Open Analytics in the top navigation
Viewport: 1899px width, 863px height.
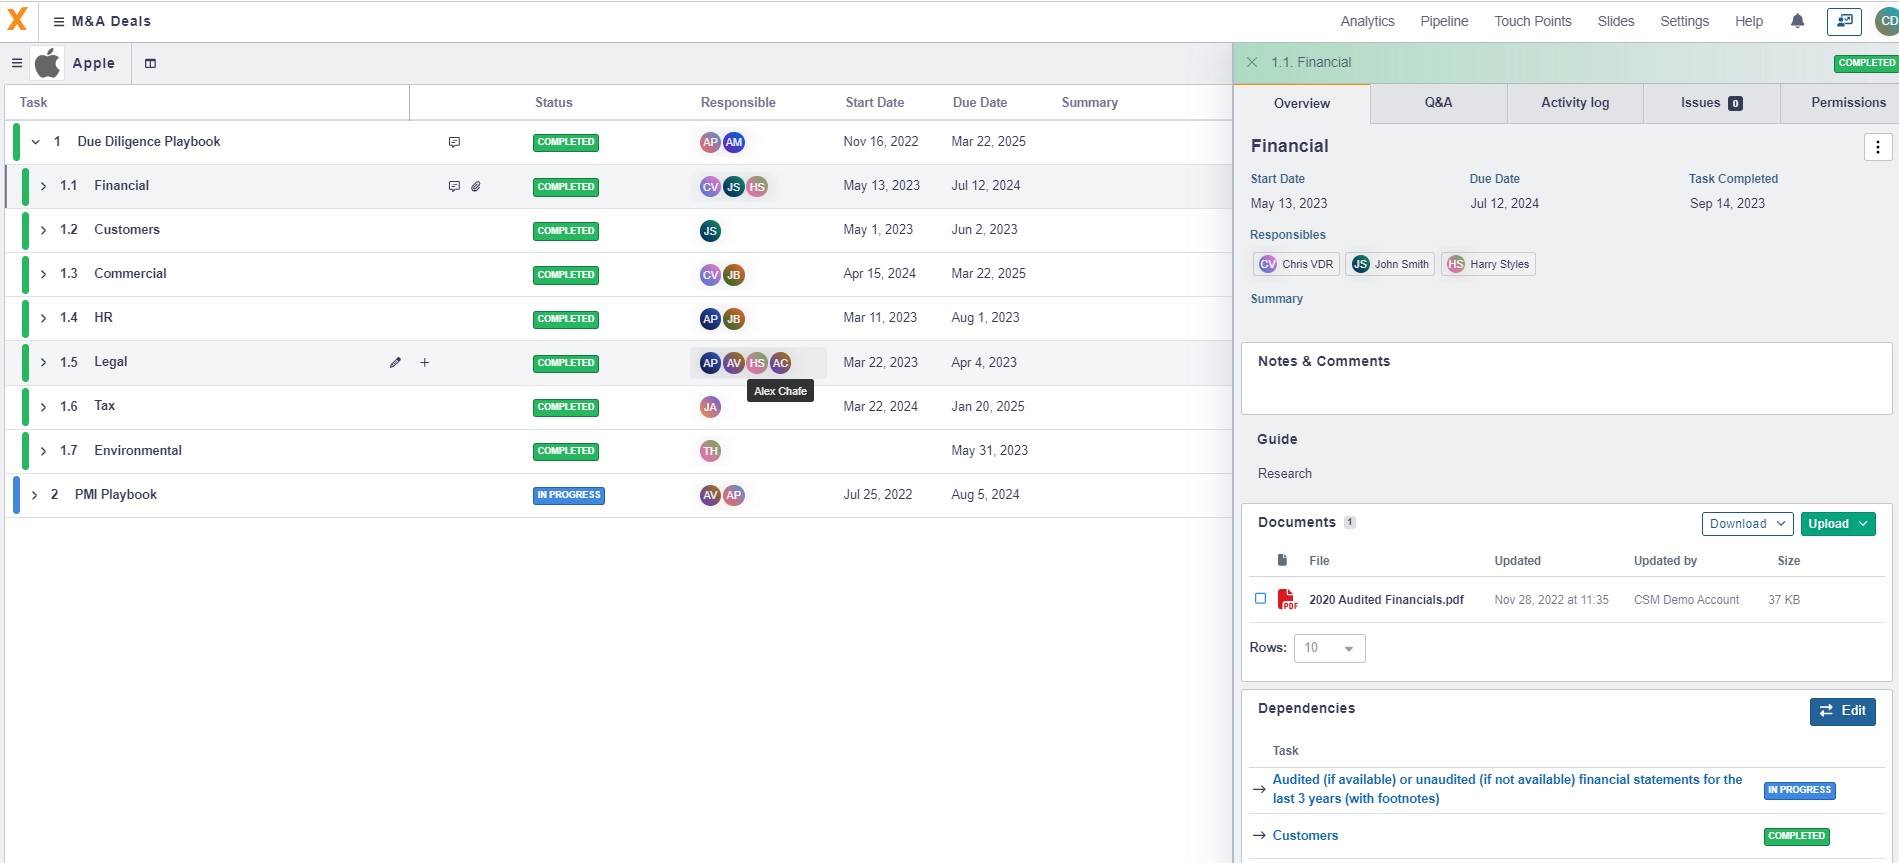click(x=1367, y=21)
